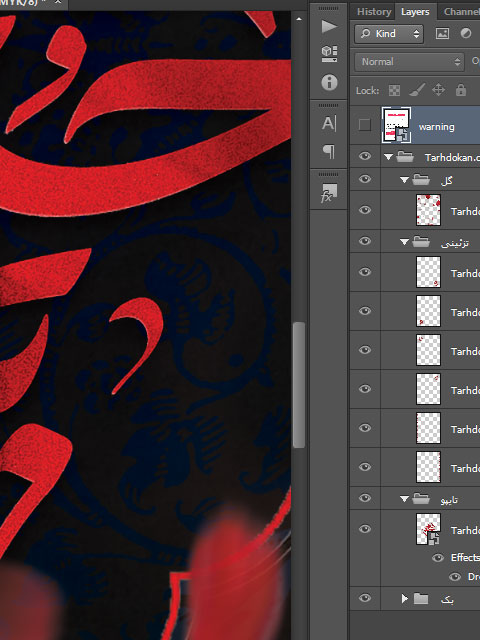The height and width of the screenshot is (640, 480).
Task: Expand the بک group triangle
Action: tap(404, 599)
